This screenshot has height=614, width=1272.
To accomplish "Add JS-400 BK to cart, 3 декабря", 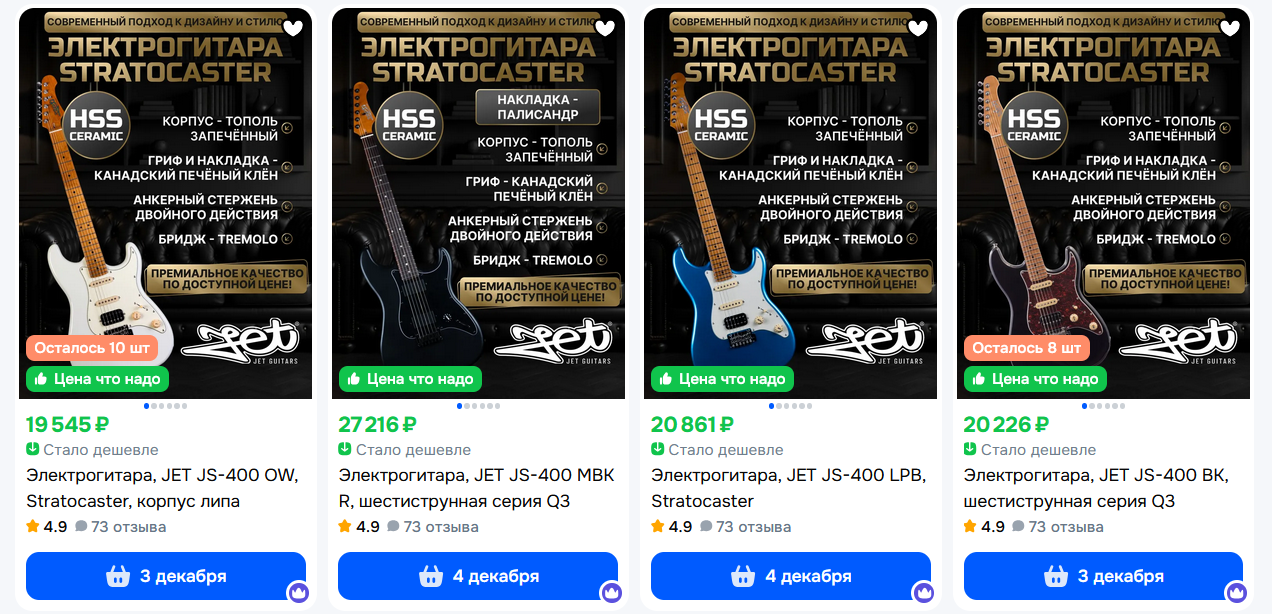I will pos(1103,576).
